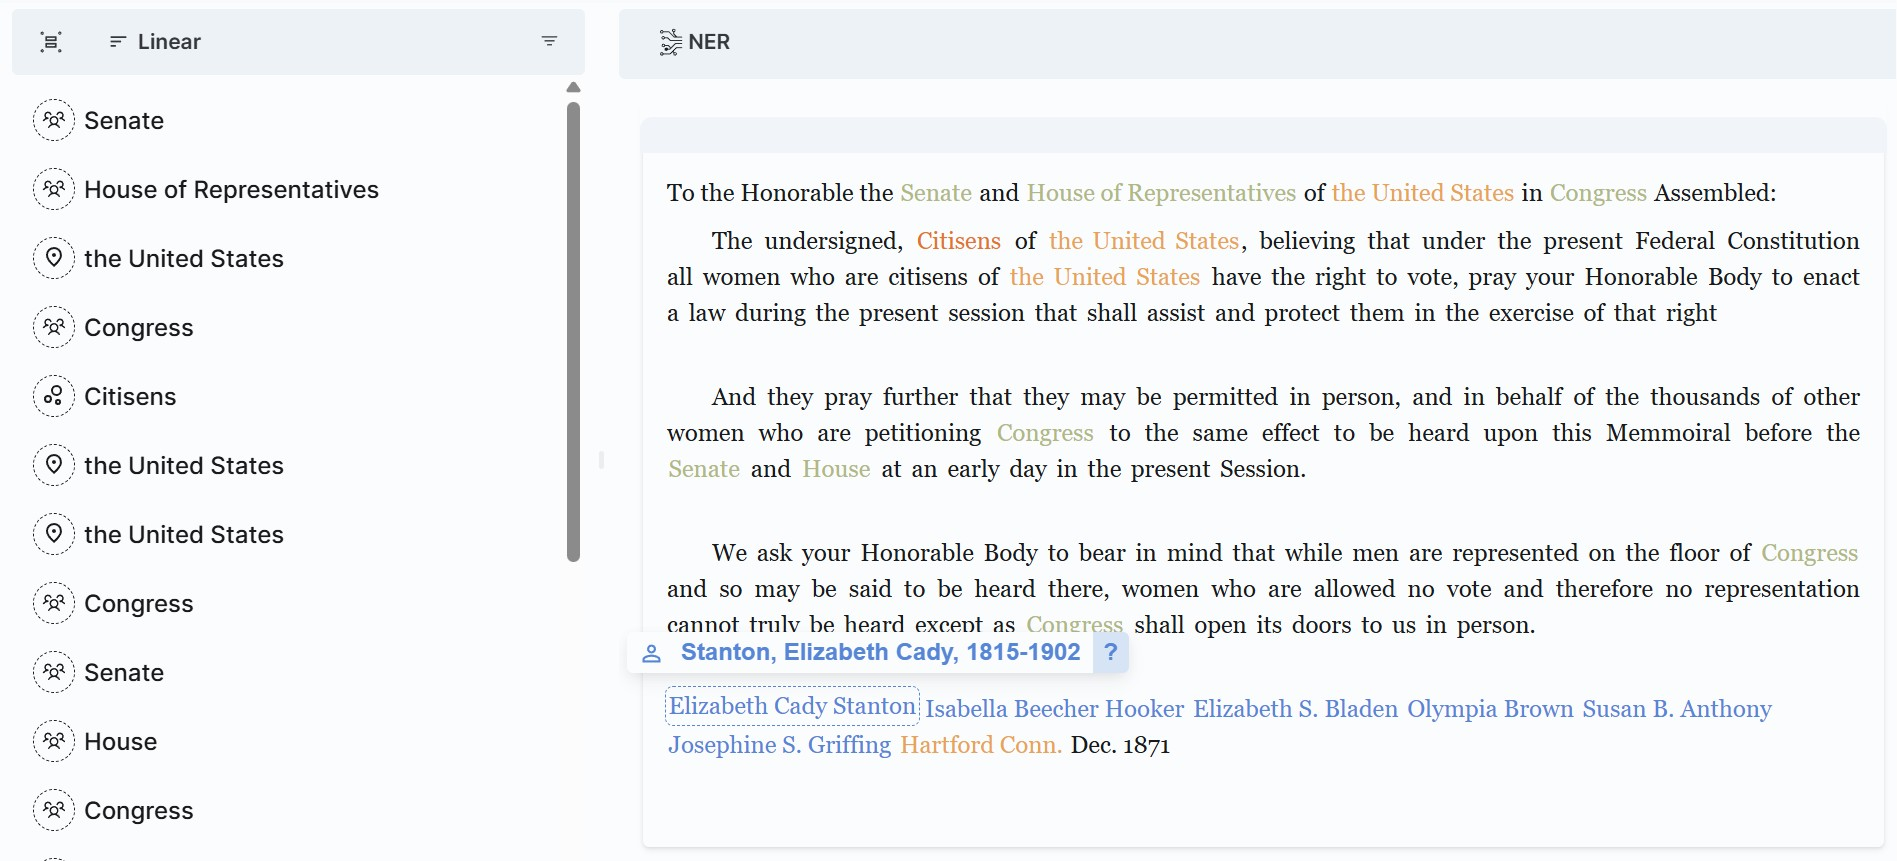Switch to the NER tab
The width and height of the screenshot is (1897, 861).
pos(695,42)
